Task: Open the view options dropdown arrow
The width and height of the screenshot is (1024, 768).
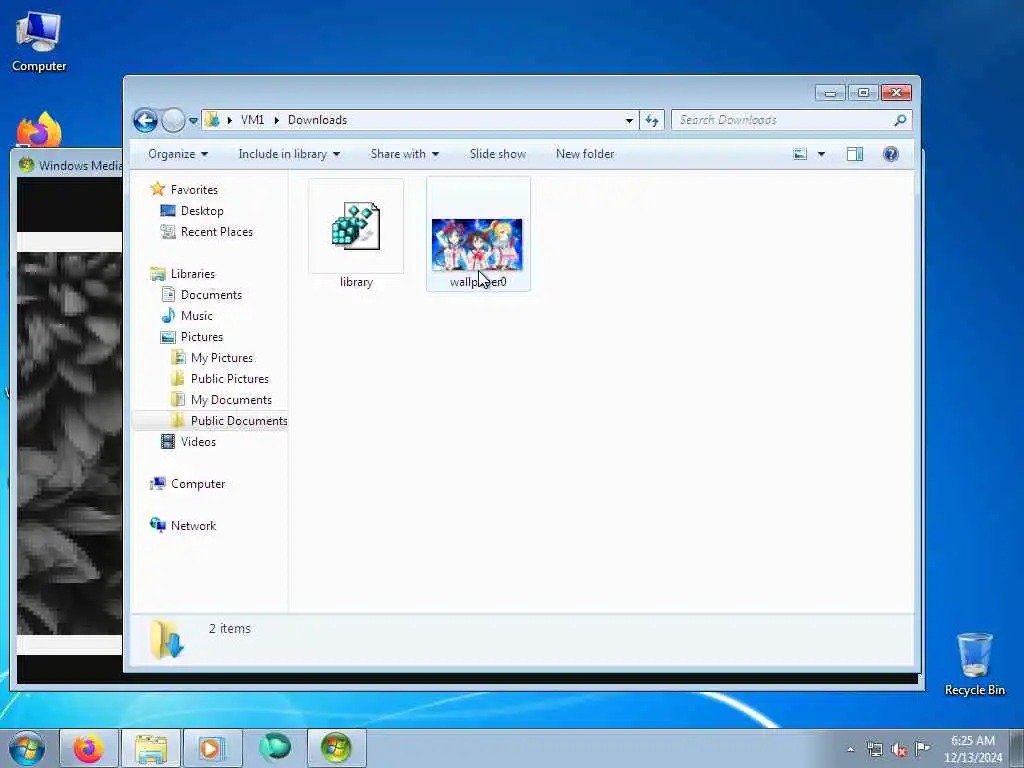Action: pyautogui.click(x=822, y=154)
